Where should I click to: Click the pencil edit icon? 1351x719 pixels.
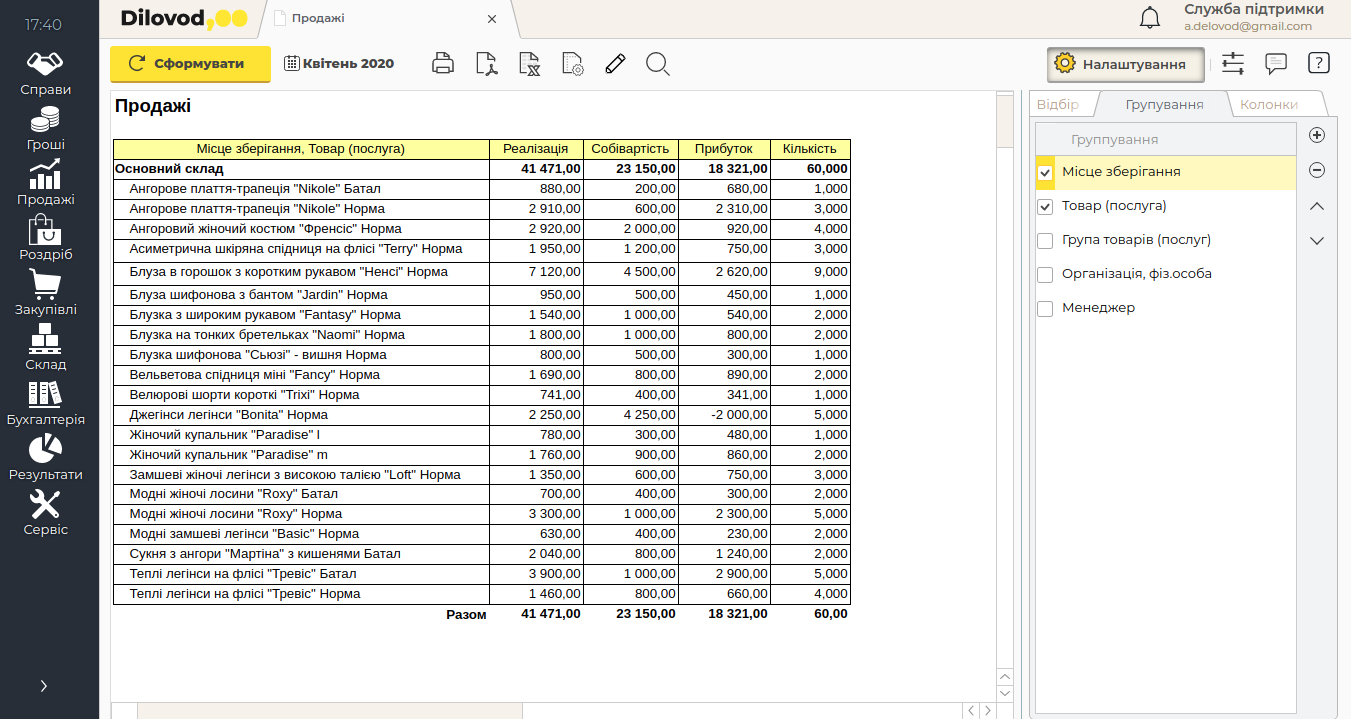pyautogui.click(x=615, y=64)
